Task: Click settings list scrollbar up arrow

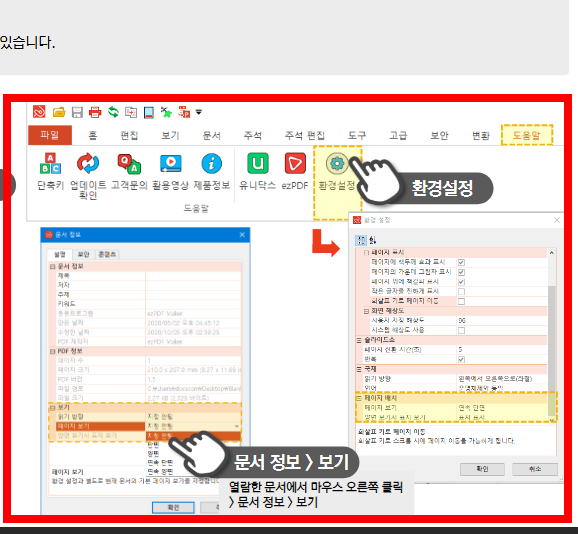Action: click(x=551, y=253)
